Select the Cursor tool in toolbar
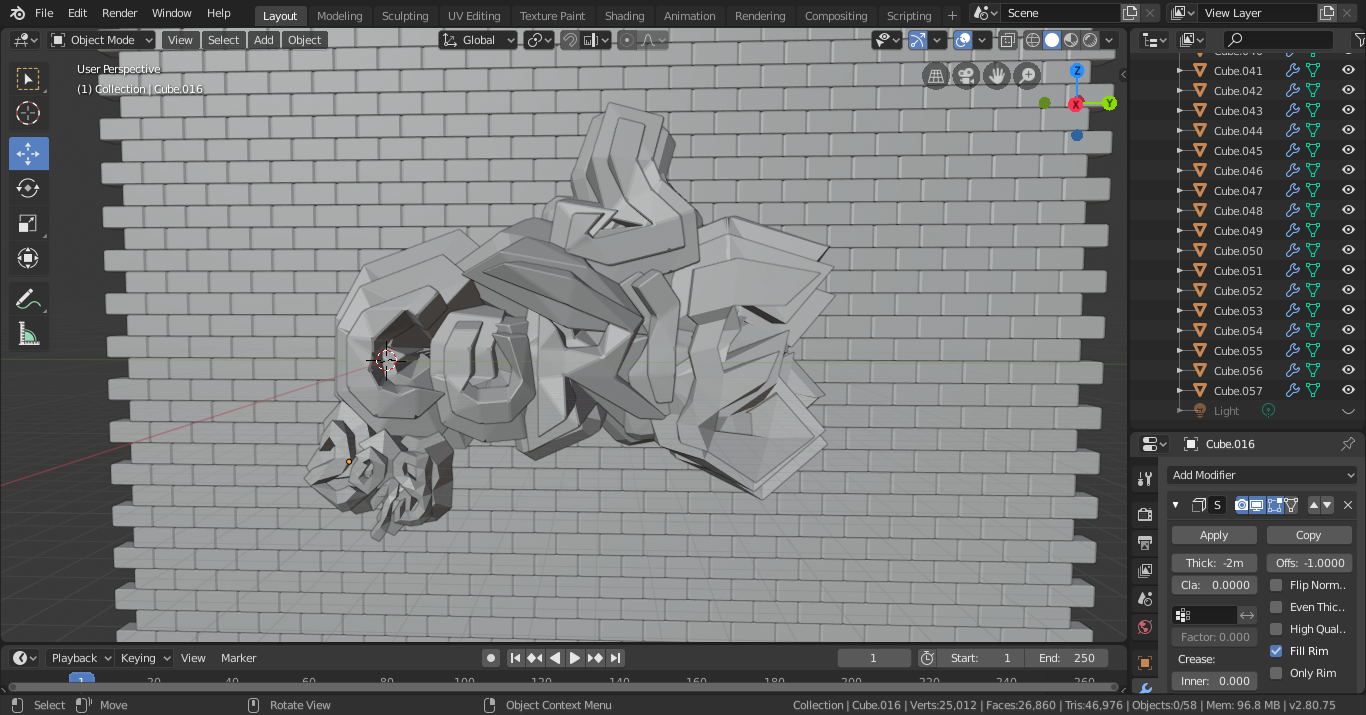The width and height of the screenshot is (1366, 715). point(28,114)
